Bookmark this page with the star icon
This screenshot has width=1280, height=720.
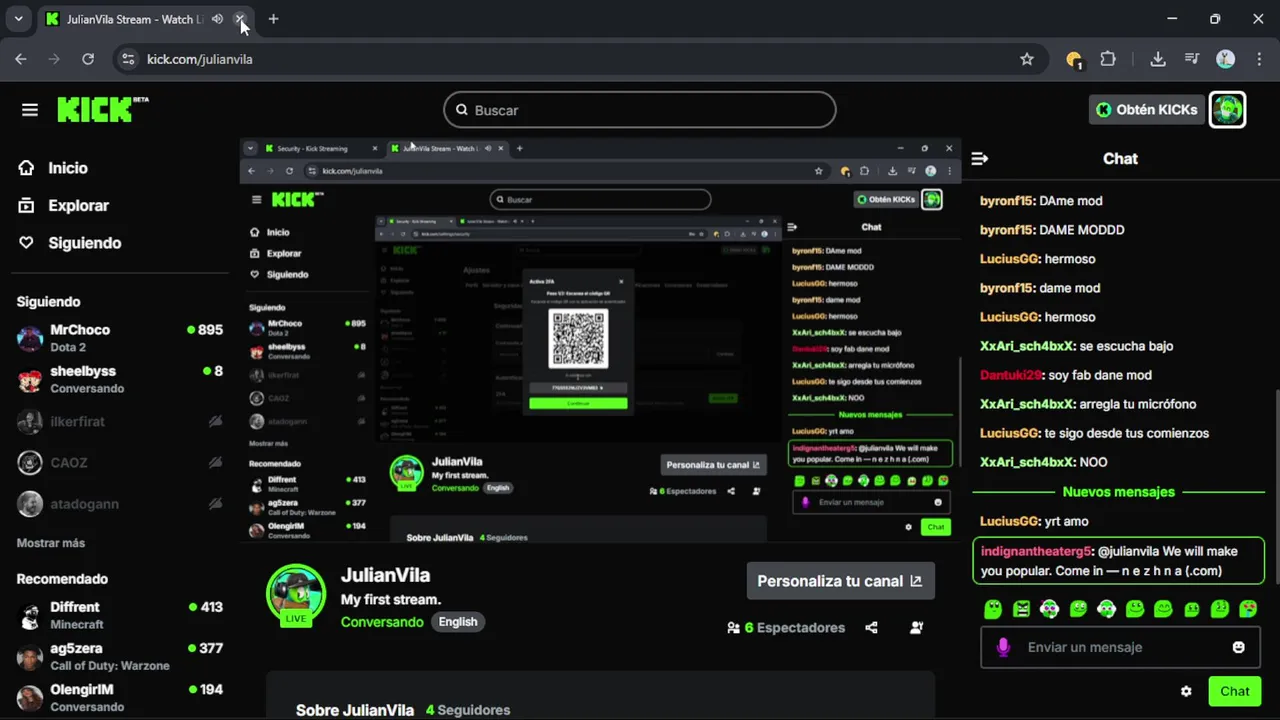(1026, 59)
